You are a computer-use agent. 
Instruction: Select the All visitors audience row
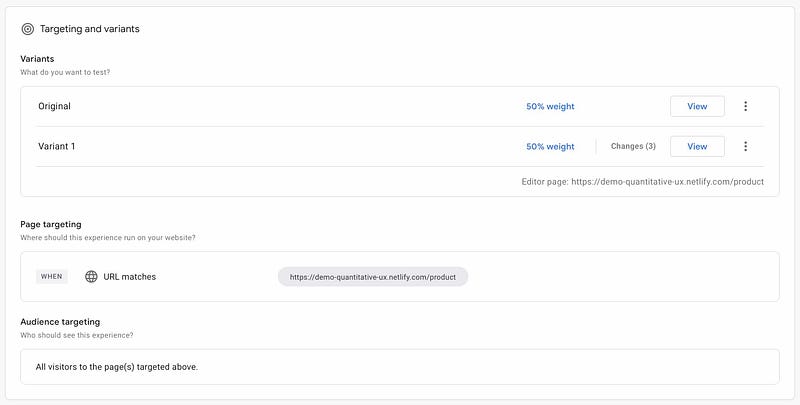click(x=400, y=367)
